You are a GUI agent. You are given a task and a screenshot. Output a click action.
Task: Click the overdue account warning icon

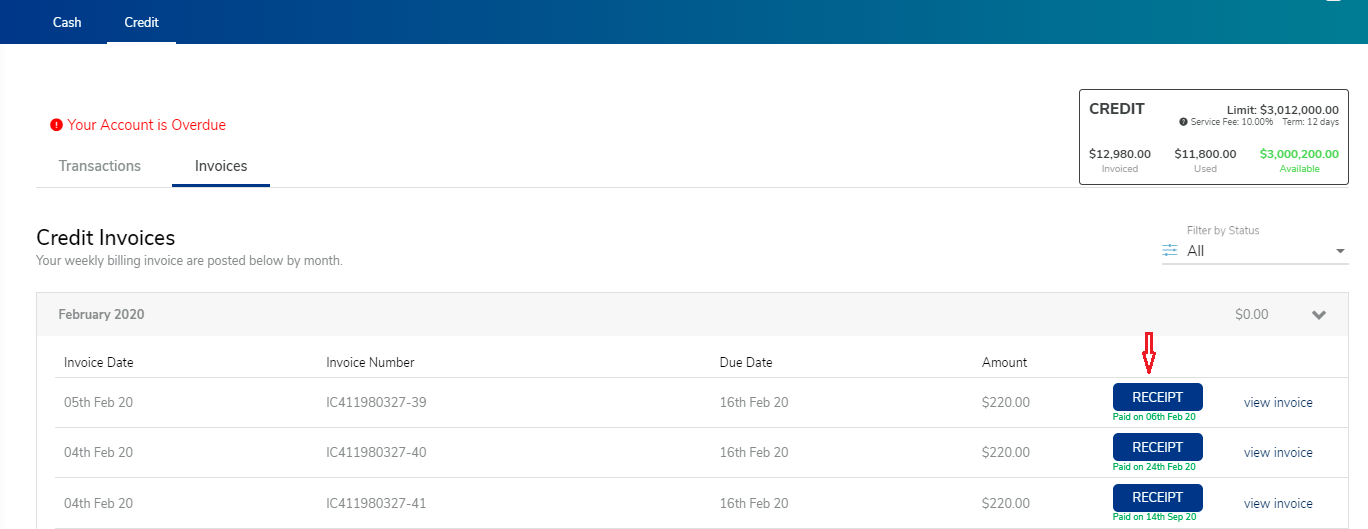pyautogui.click(x=56, y=125)
